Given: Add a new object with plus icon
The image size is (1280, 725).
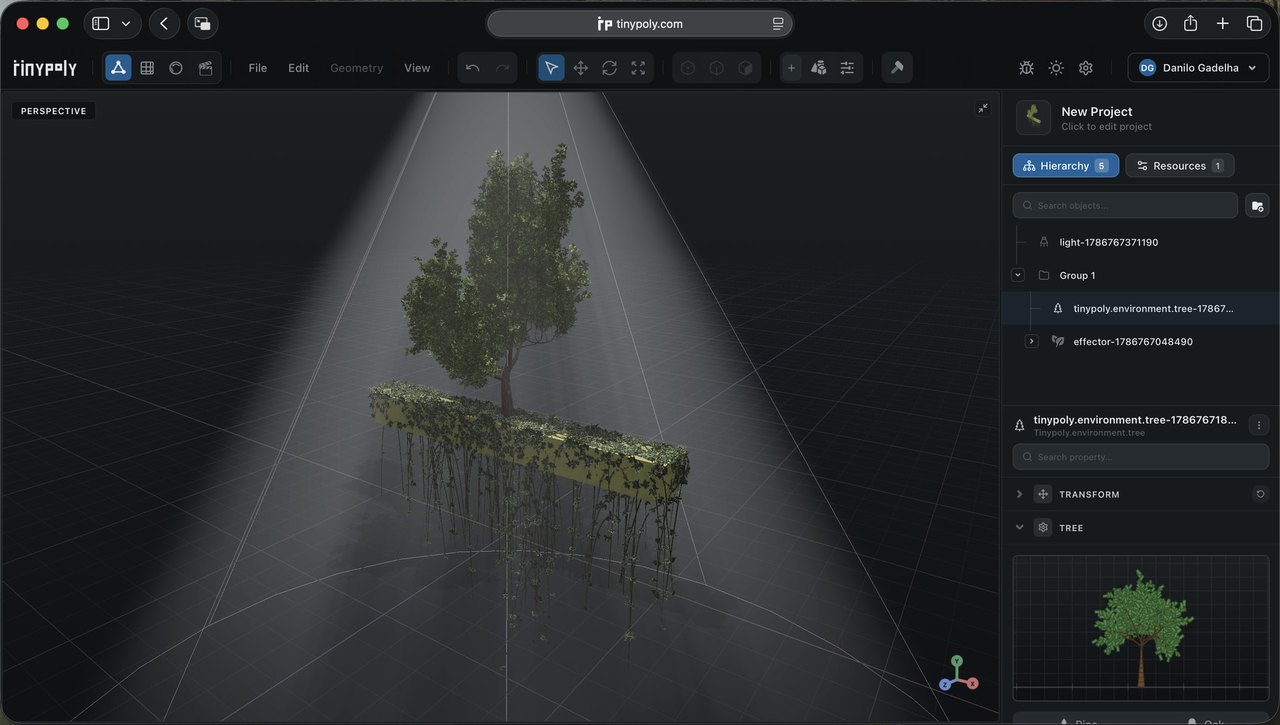Looking at the screenshot, I should pyautogui.click(x=791, y=68).
